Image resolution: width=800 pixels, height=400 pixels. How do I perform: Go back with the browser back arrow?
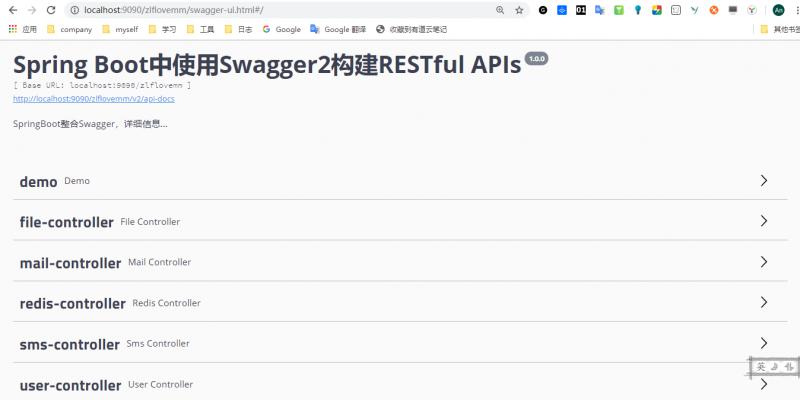pos(13,10)
